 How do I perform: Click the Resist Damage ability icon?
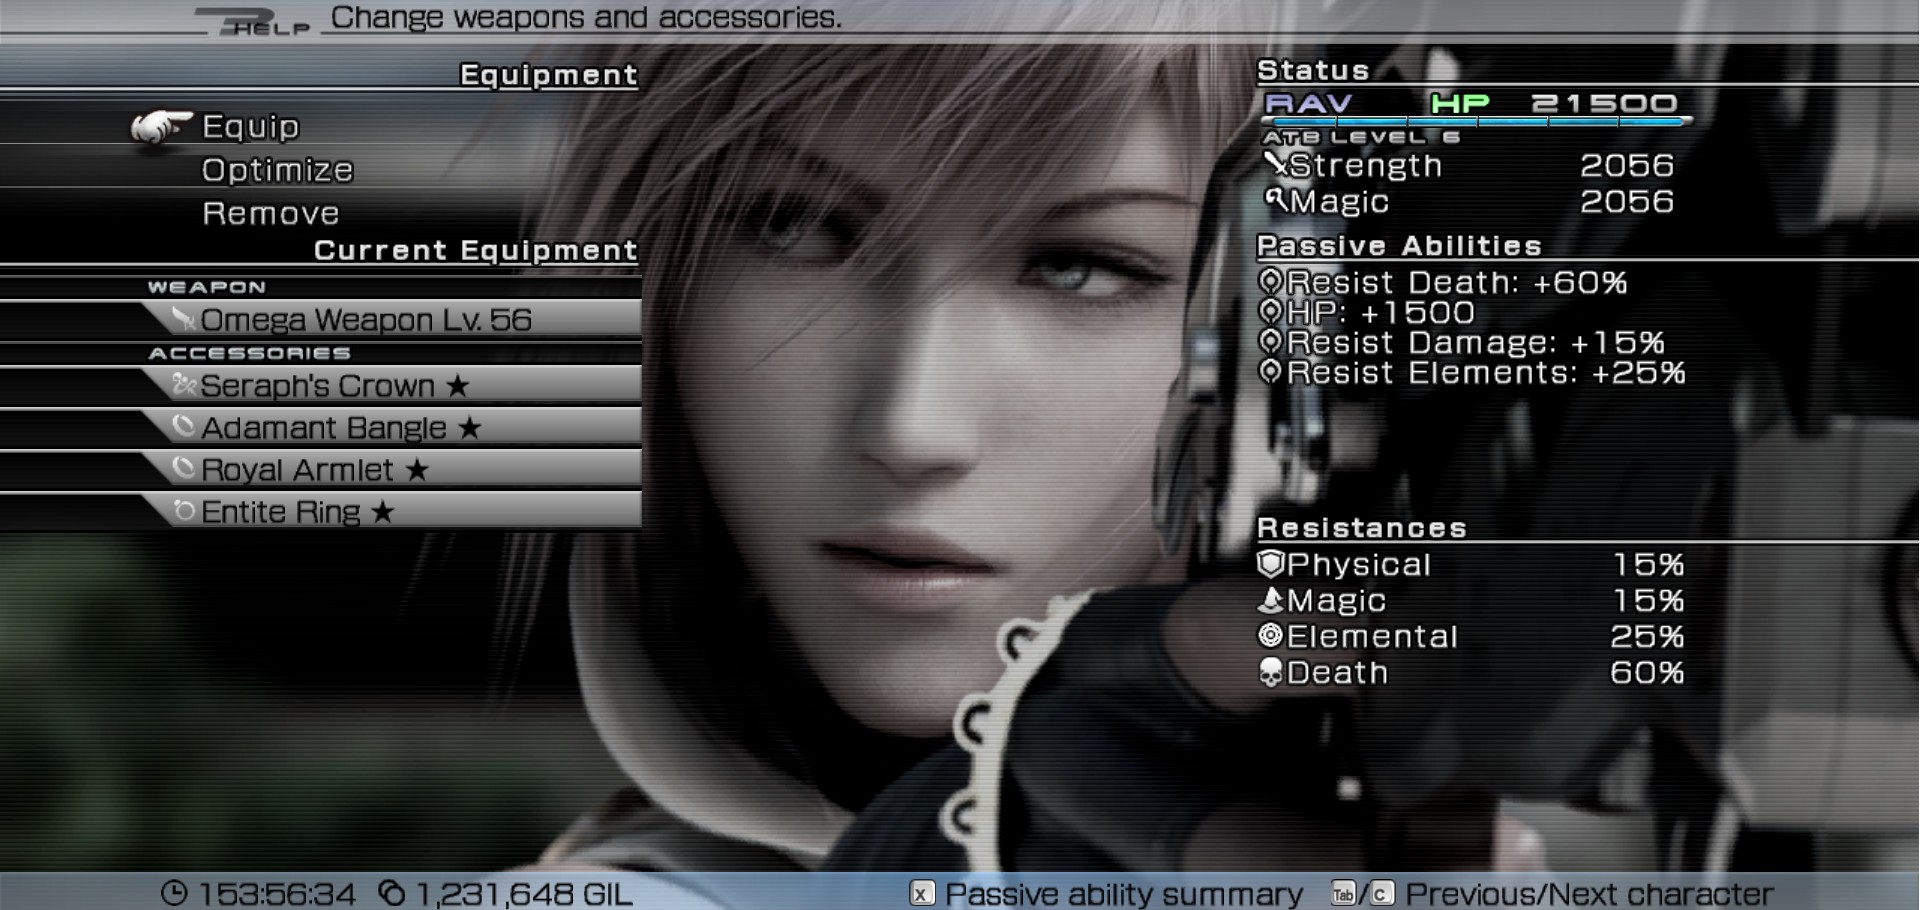pos(1270,341)
